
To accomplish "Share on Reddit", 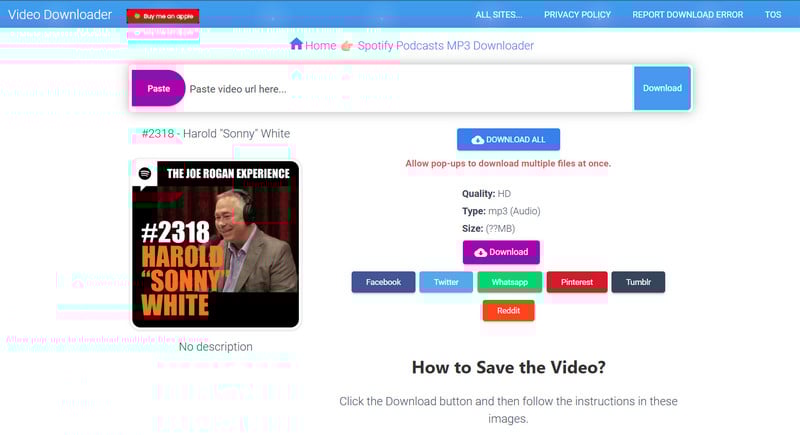I will pos(508,311).
